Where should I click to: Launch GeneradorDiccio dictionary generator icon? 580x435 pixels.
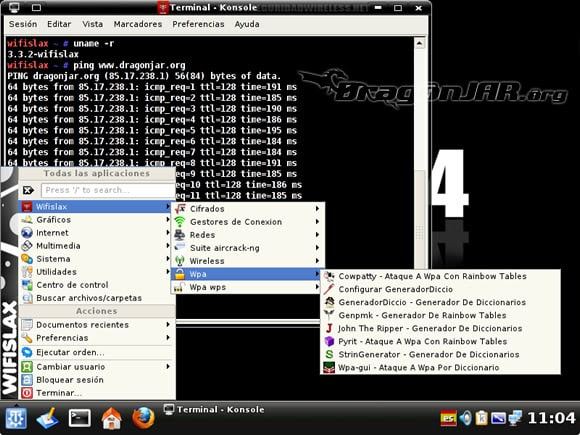(x=329, y=302)
